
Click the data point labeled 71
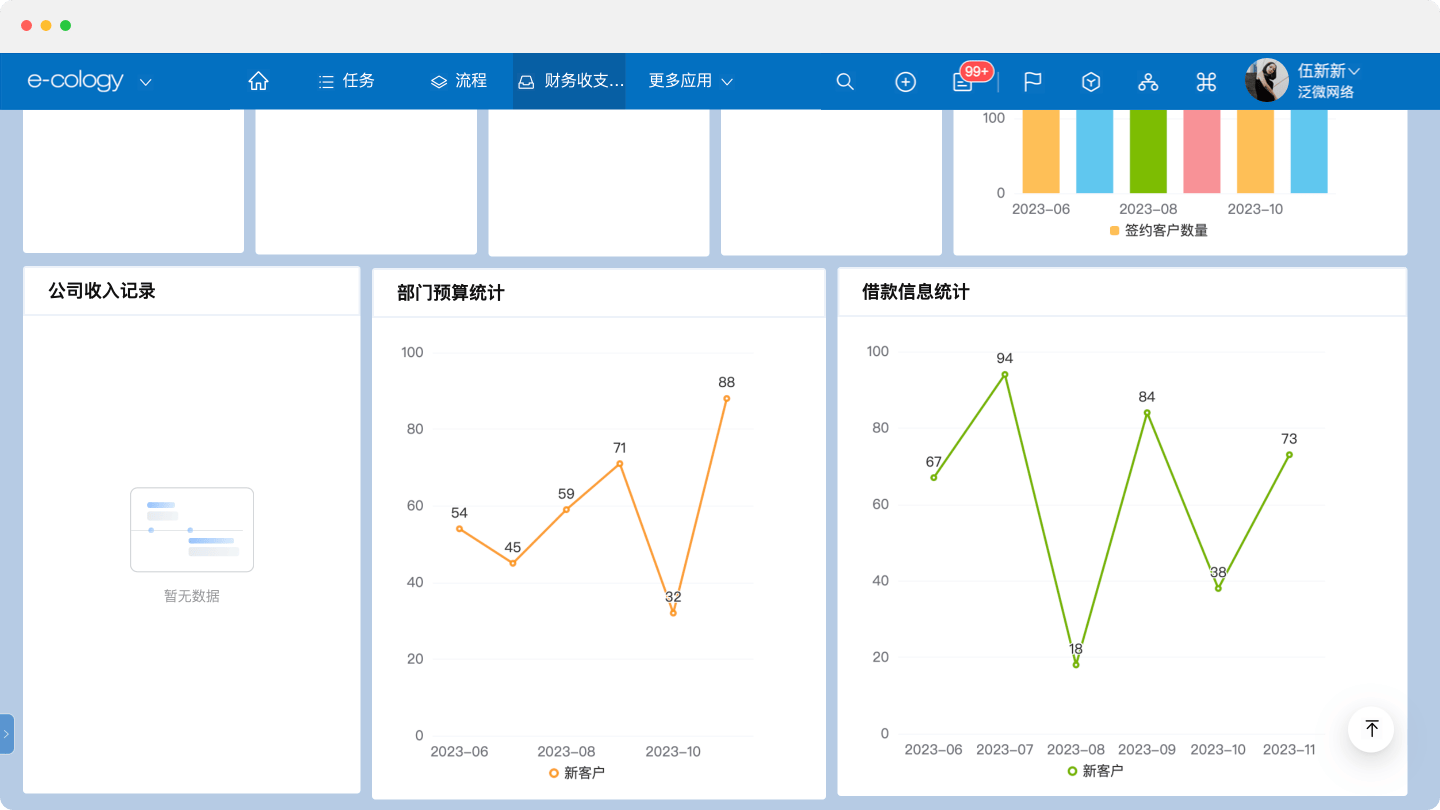[620, 464]
